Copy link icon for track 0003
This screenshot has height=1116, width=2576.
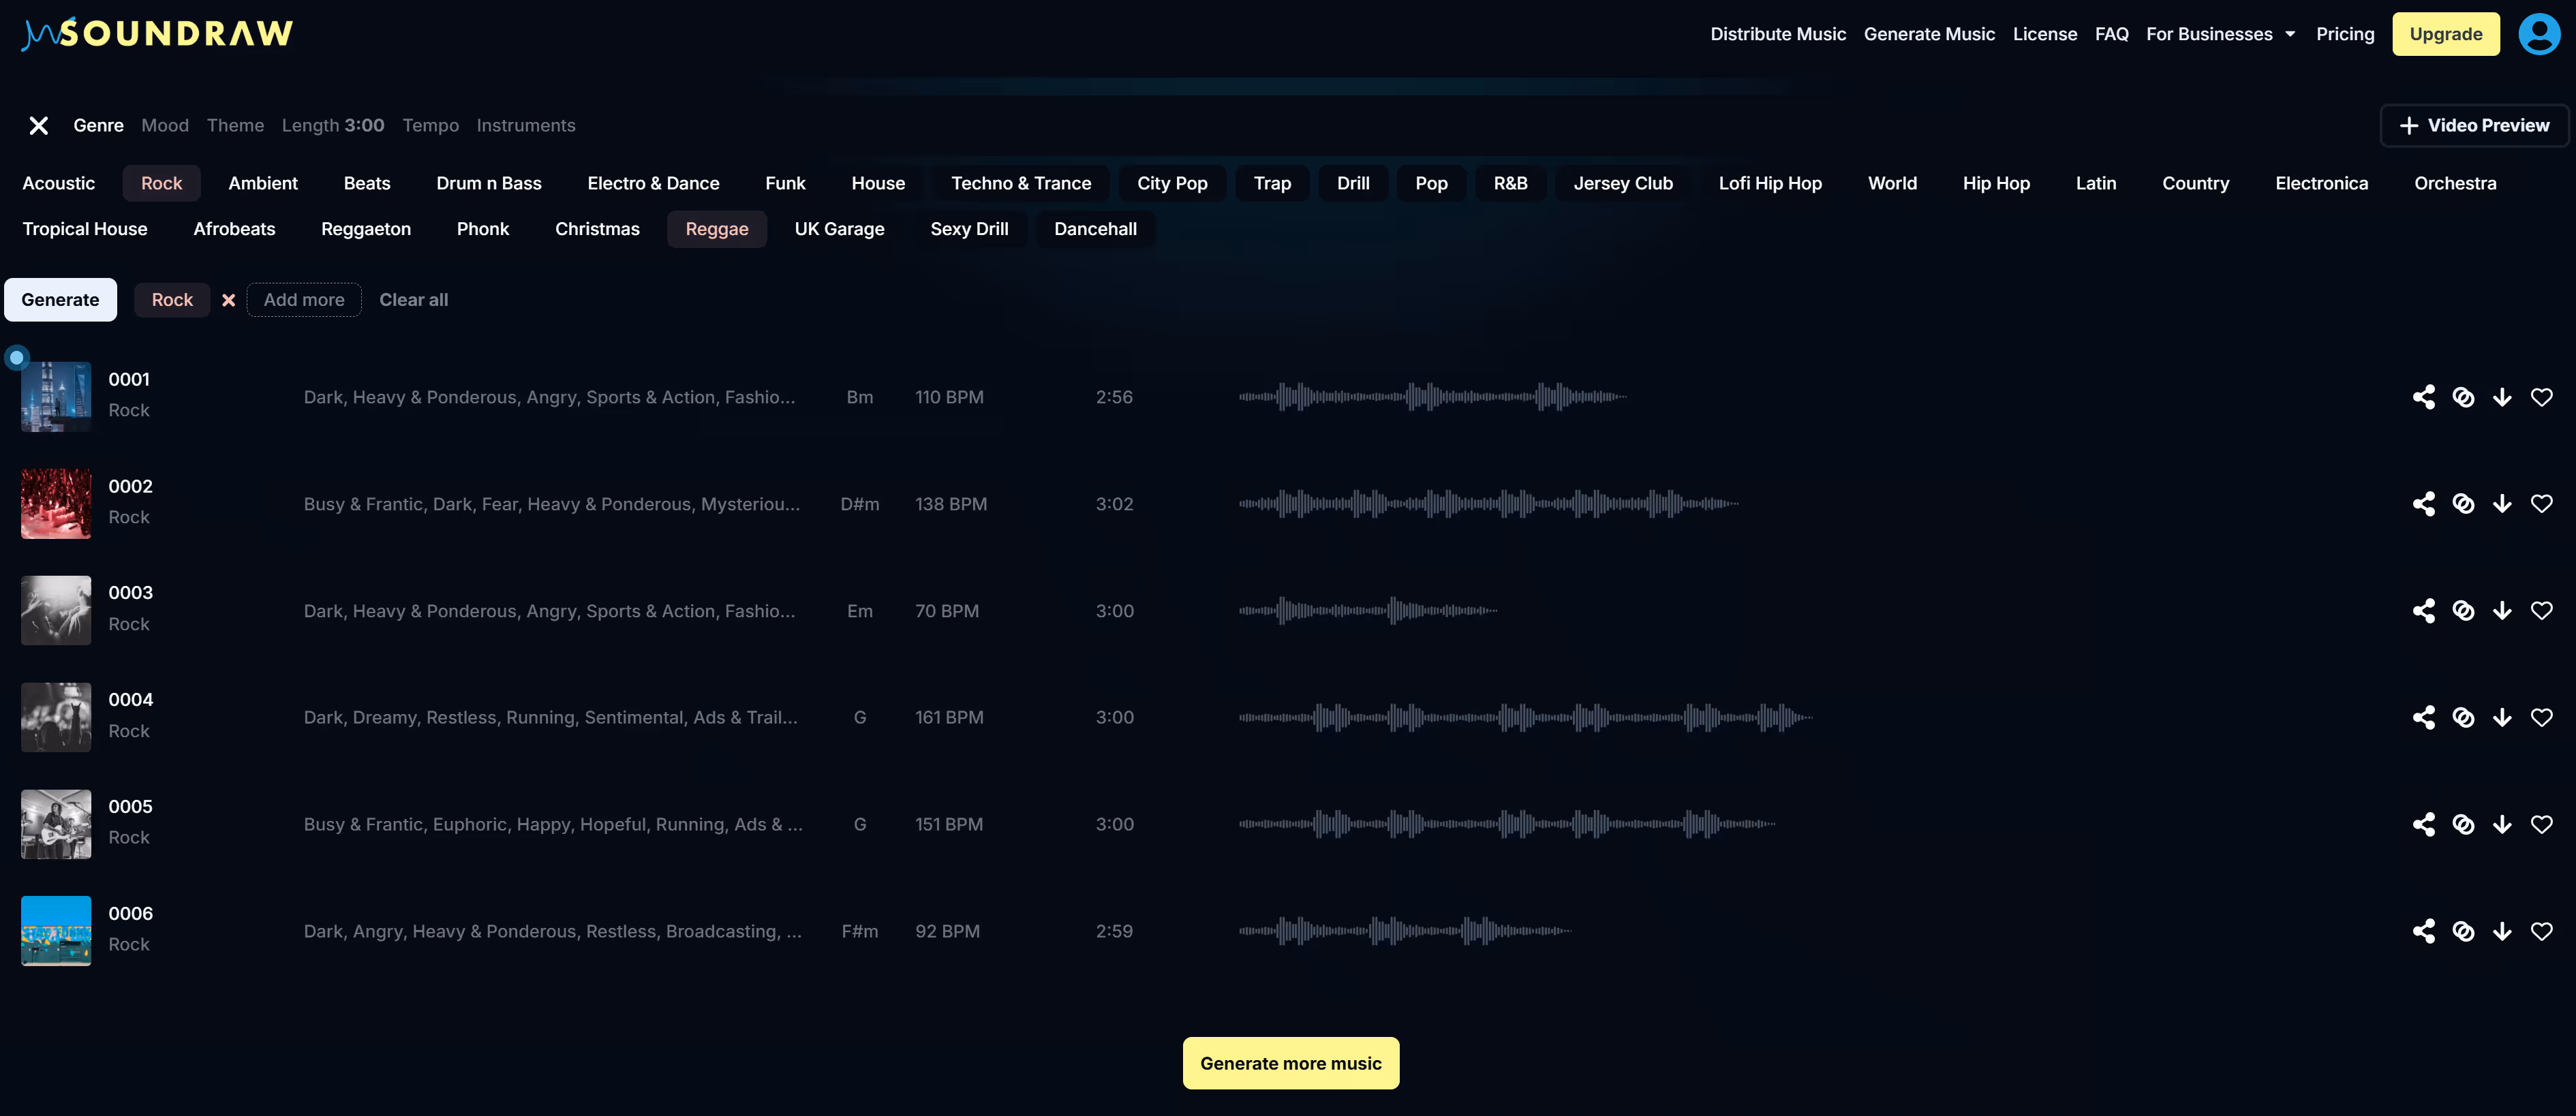pyautogui.click(x=2463, y=611)
